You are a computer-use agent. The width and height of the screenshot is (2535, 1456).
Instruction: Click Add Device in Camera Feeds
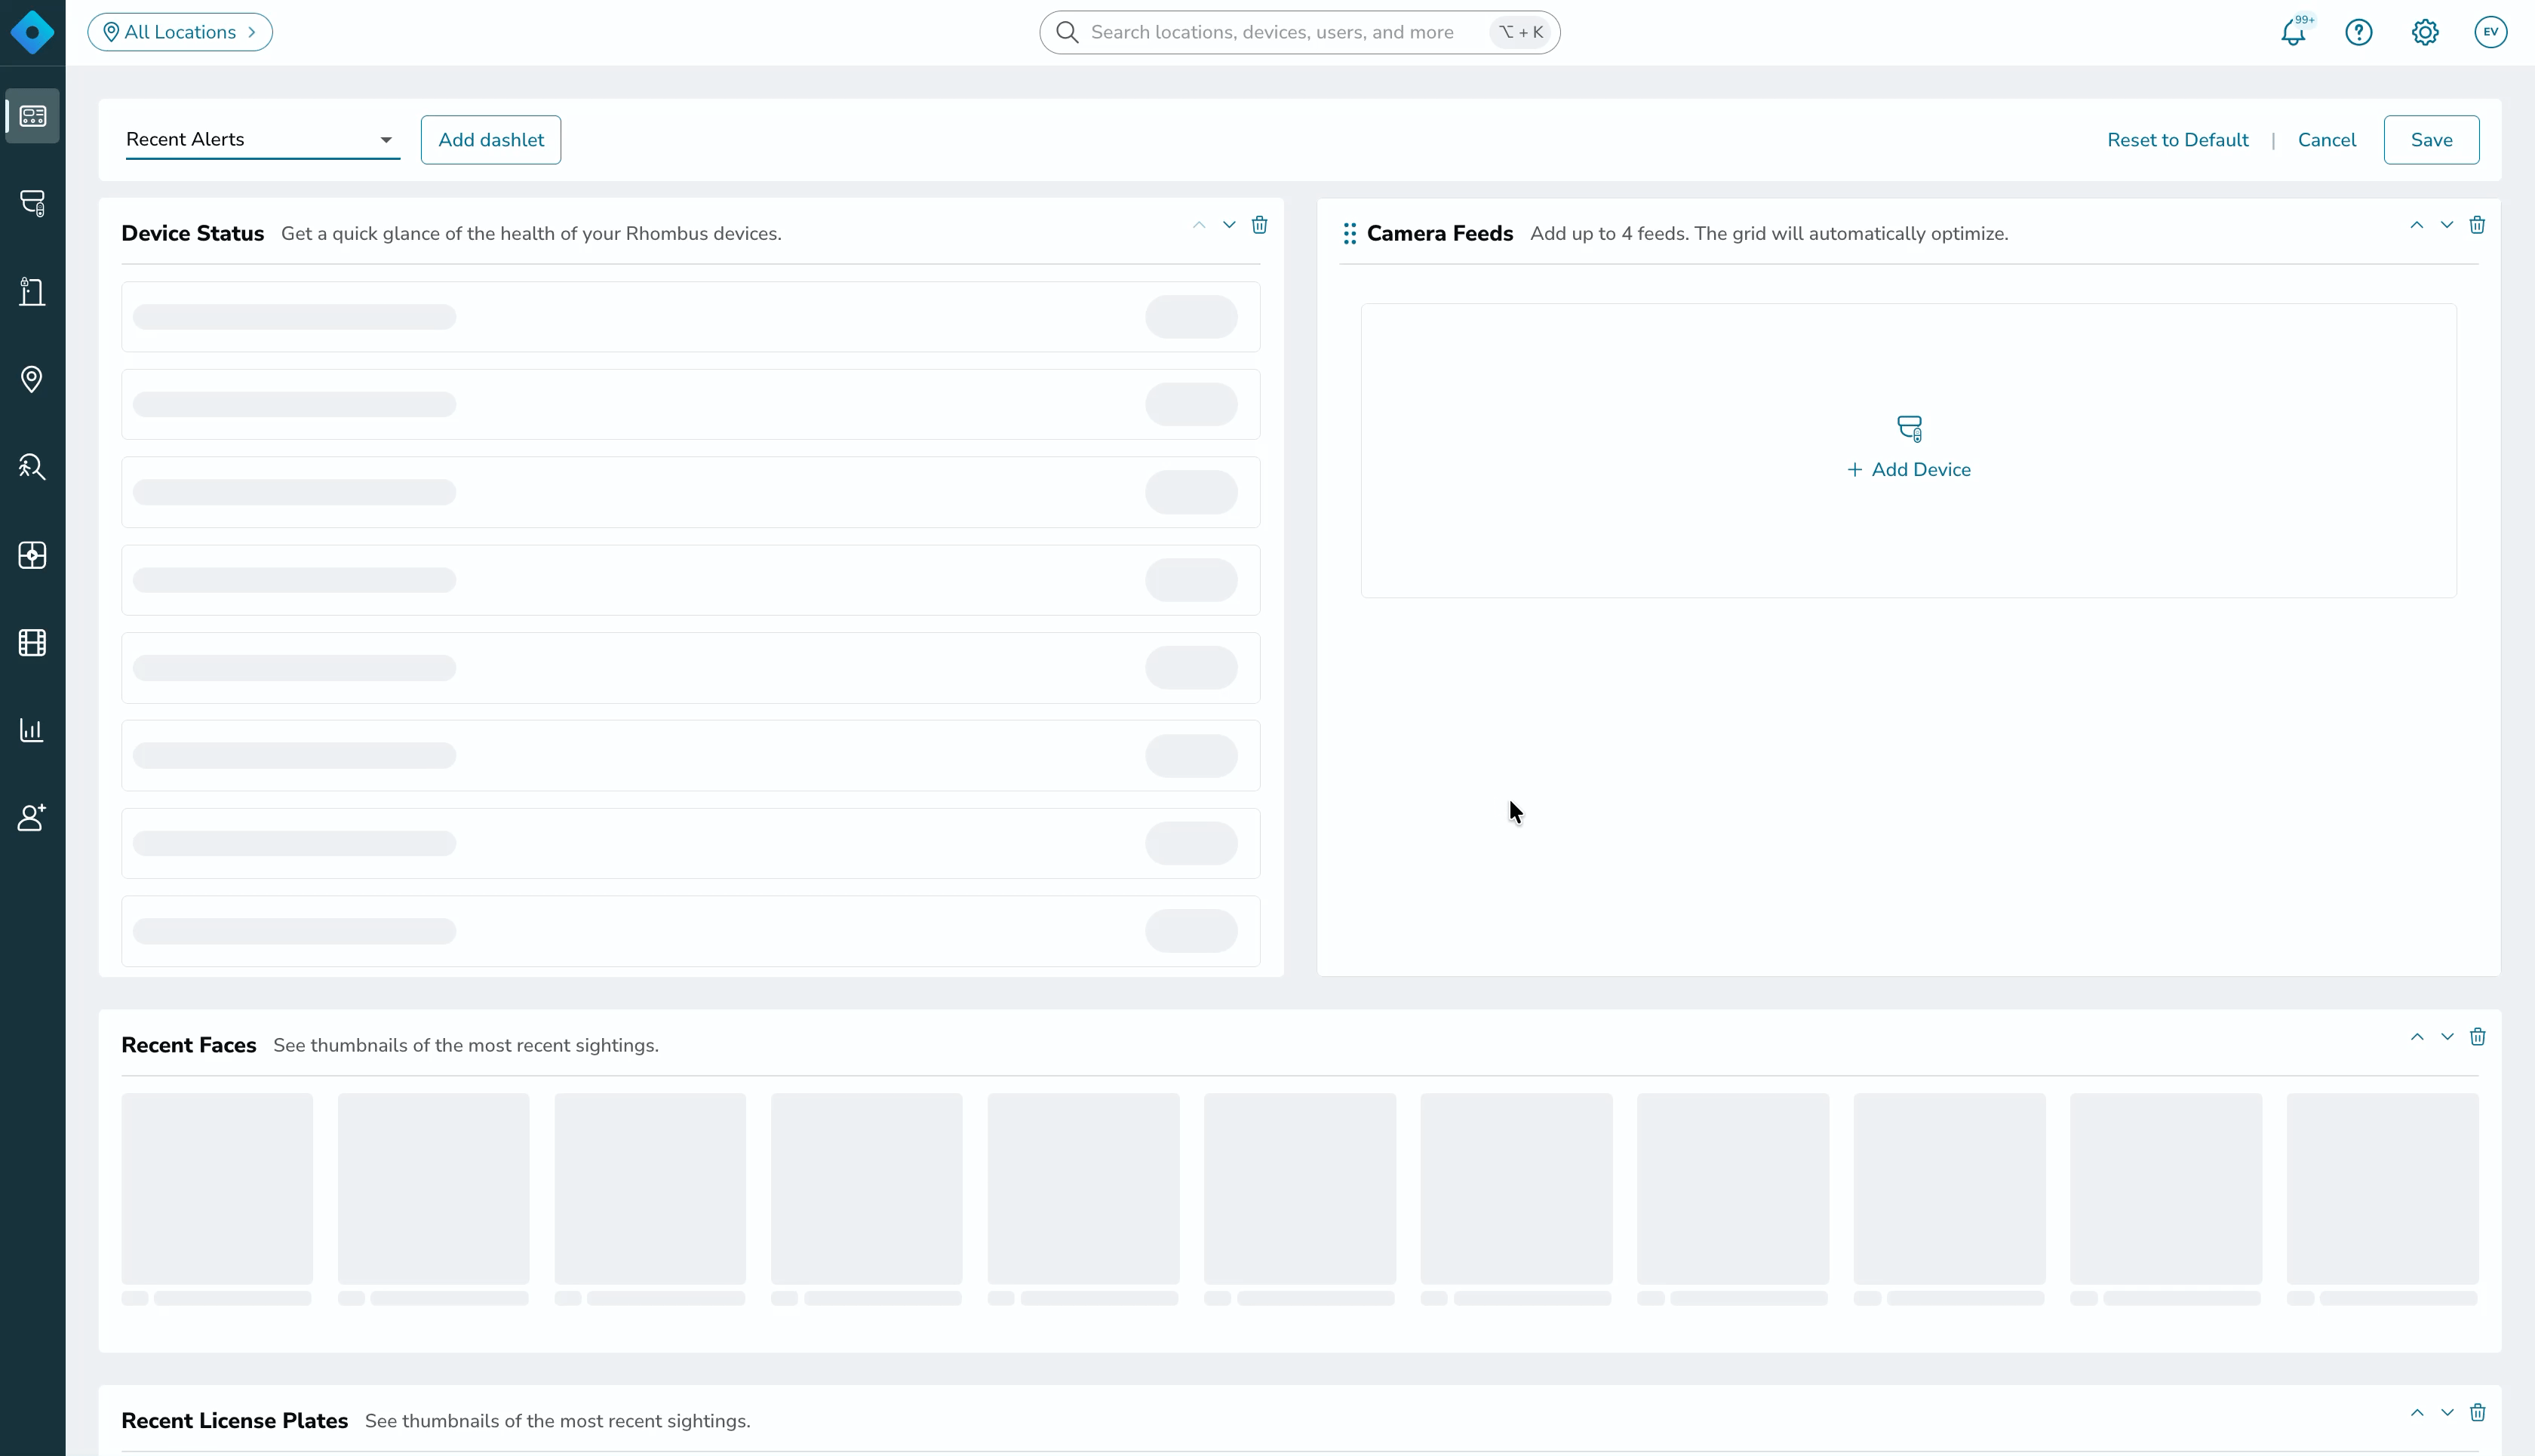point(1909,470)
